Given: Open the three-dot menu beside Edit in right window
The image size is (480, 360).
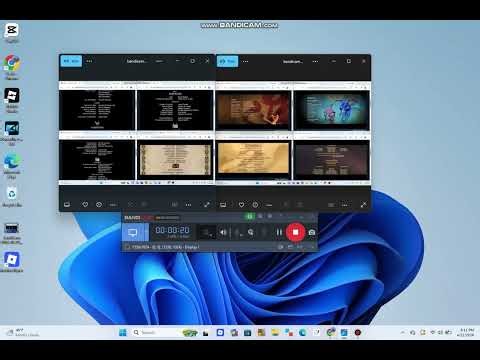Looking at the screenshot, I should [245, 61].
